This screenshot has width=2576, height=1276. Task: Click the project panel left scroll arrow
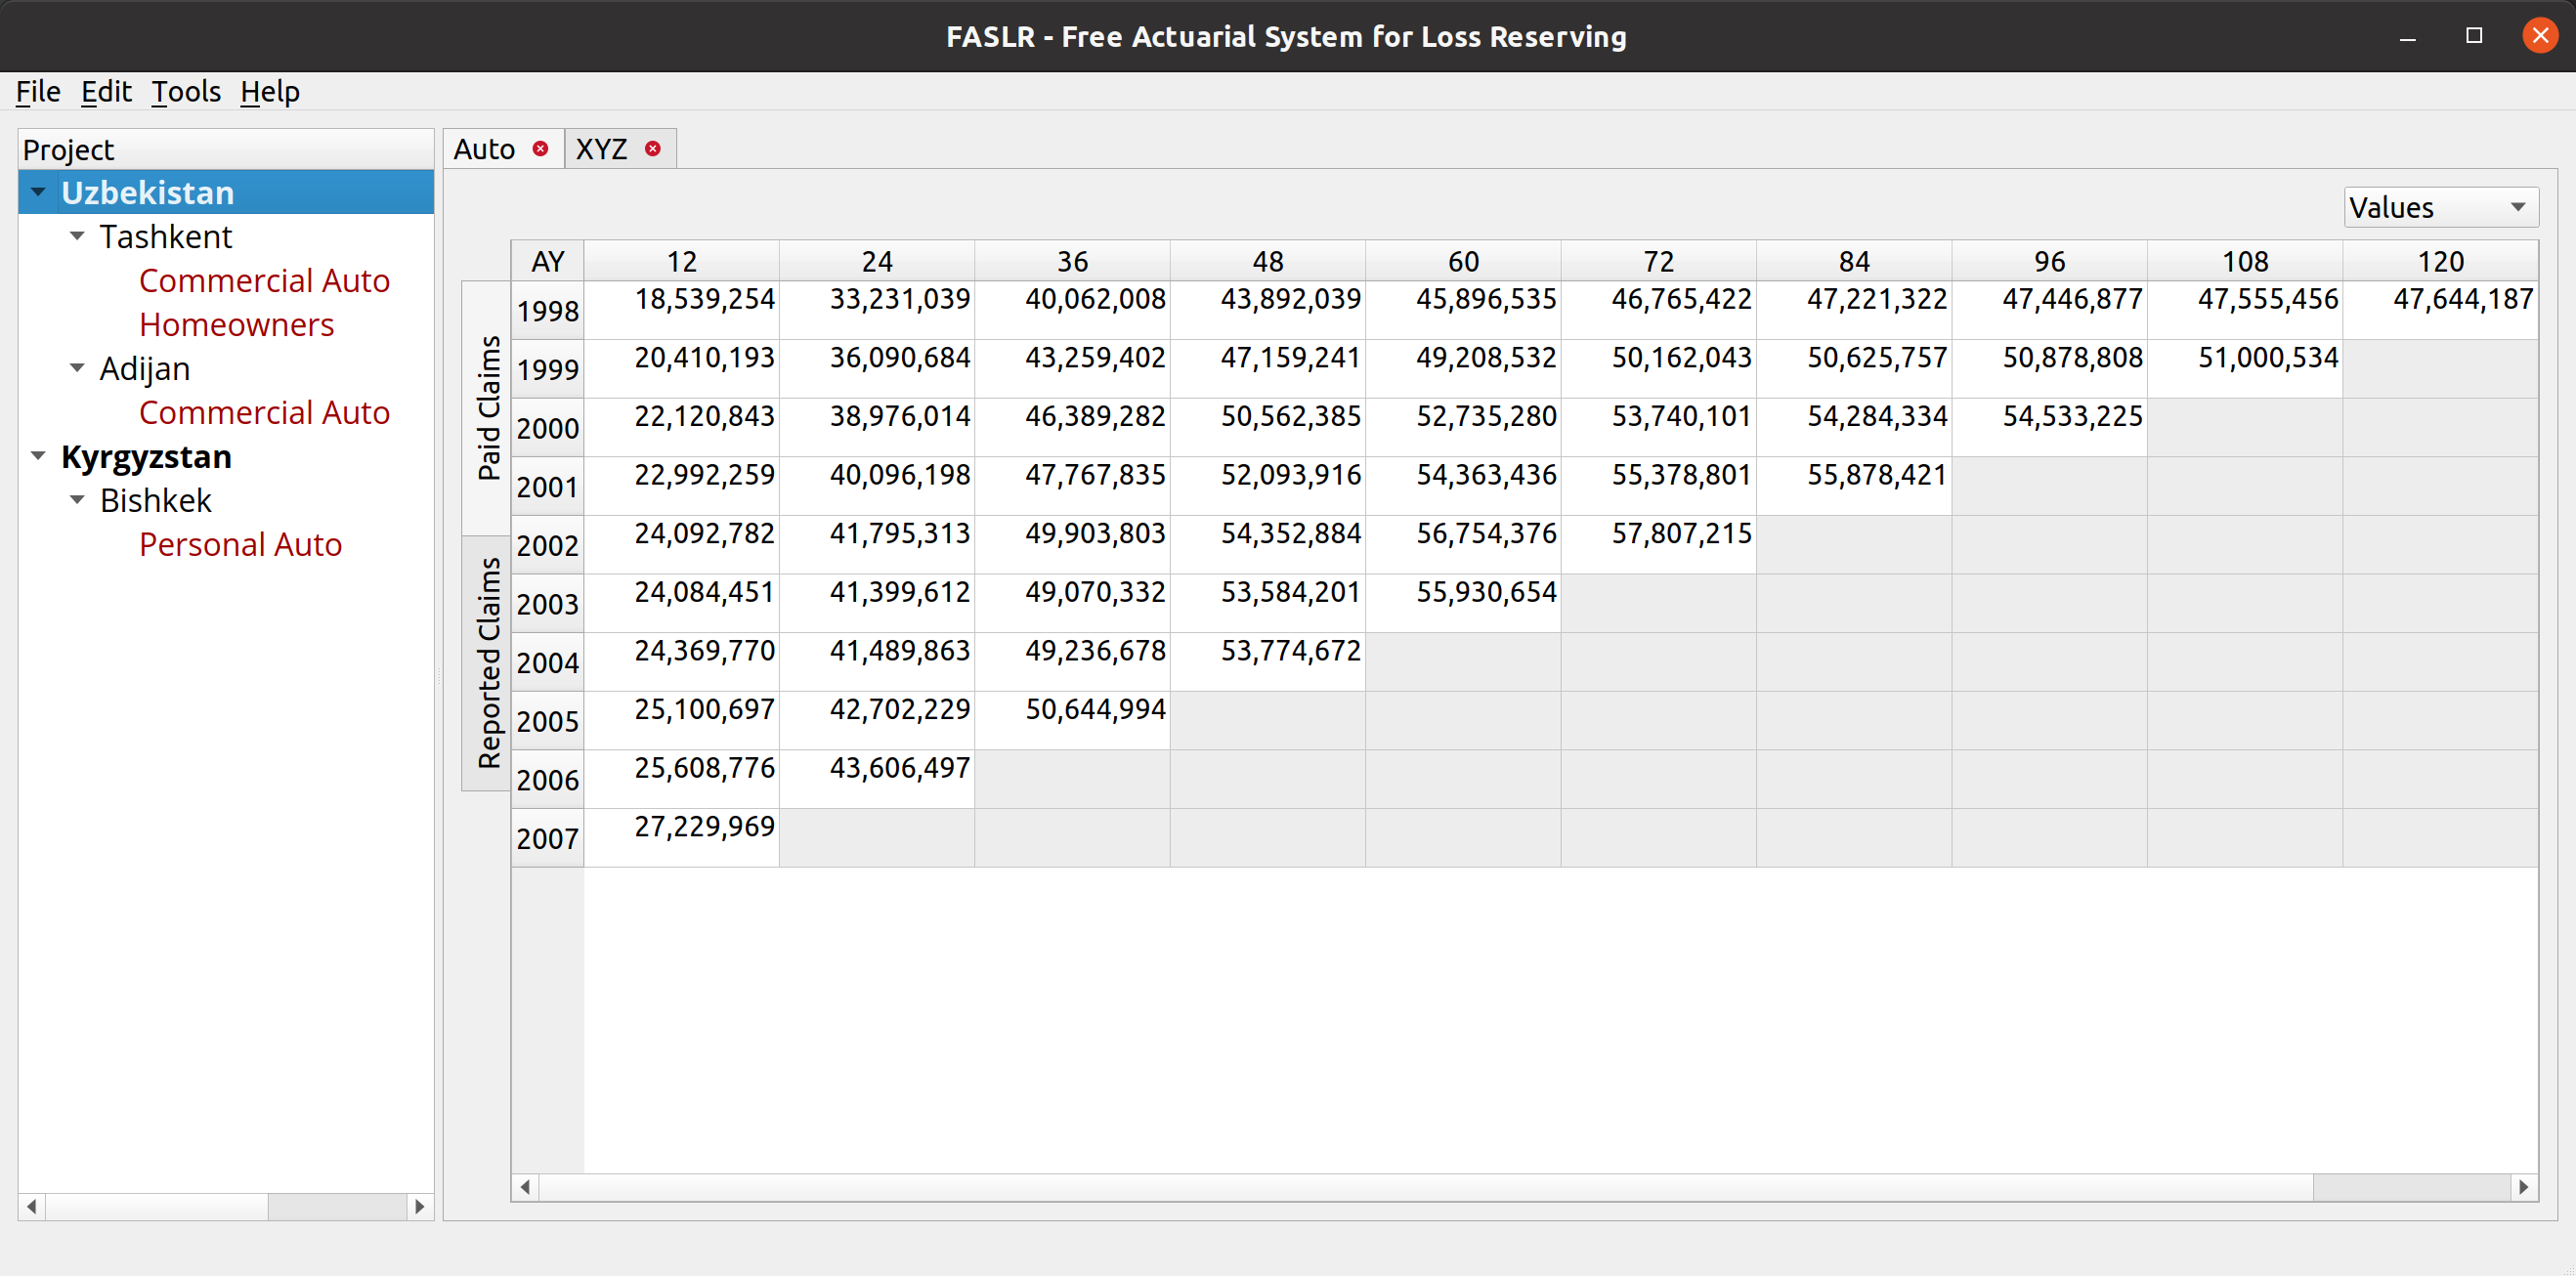coord(32,1207)
